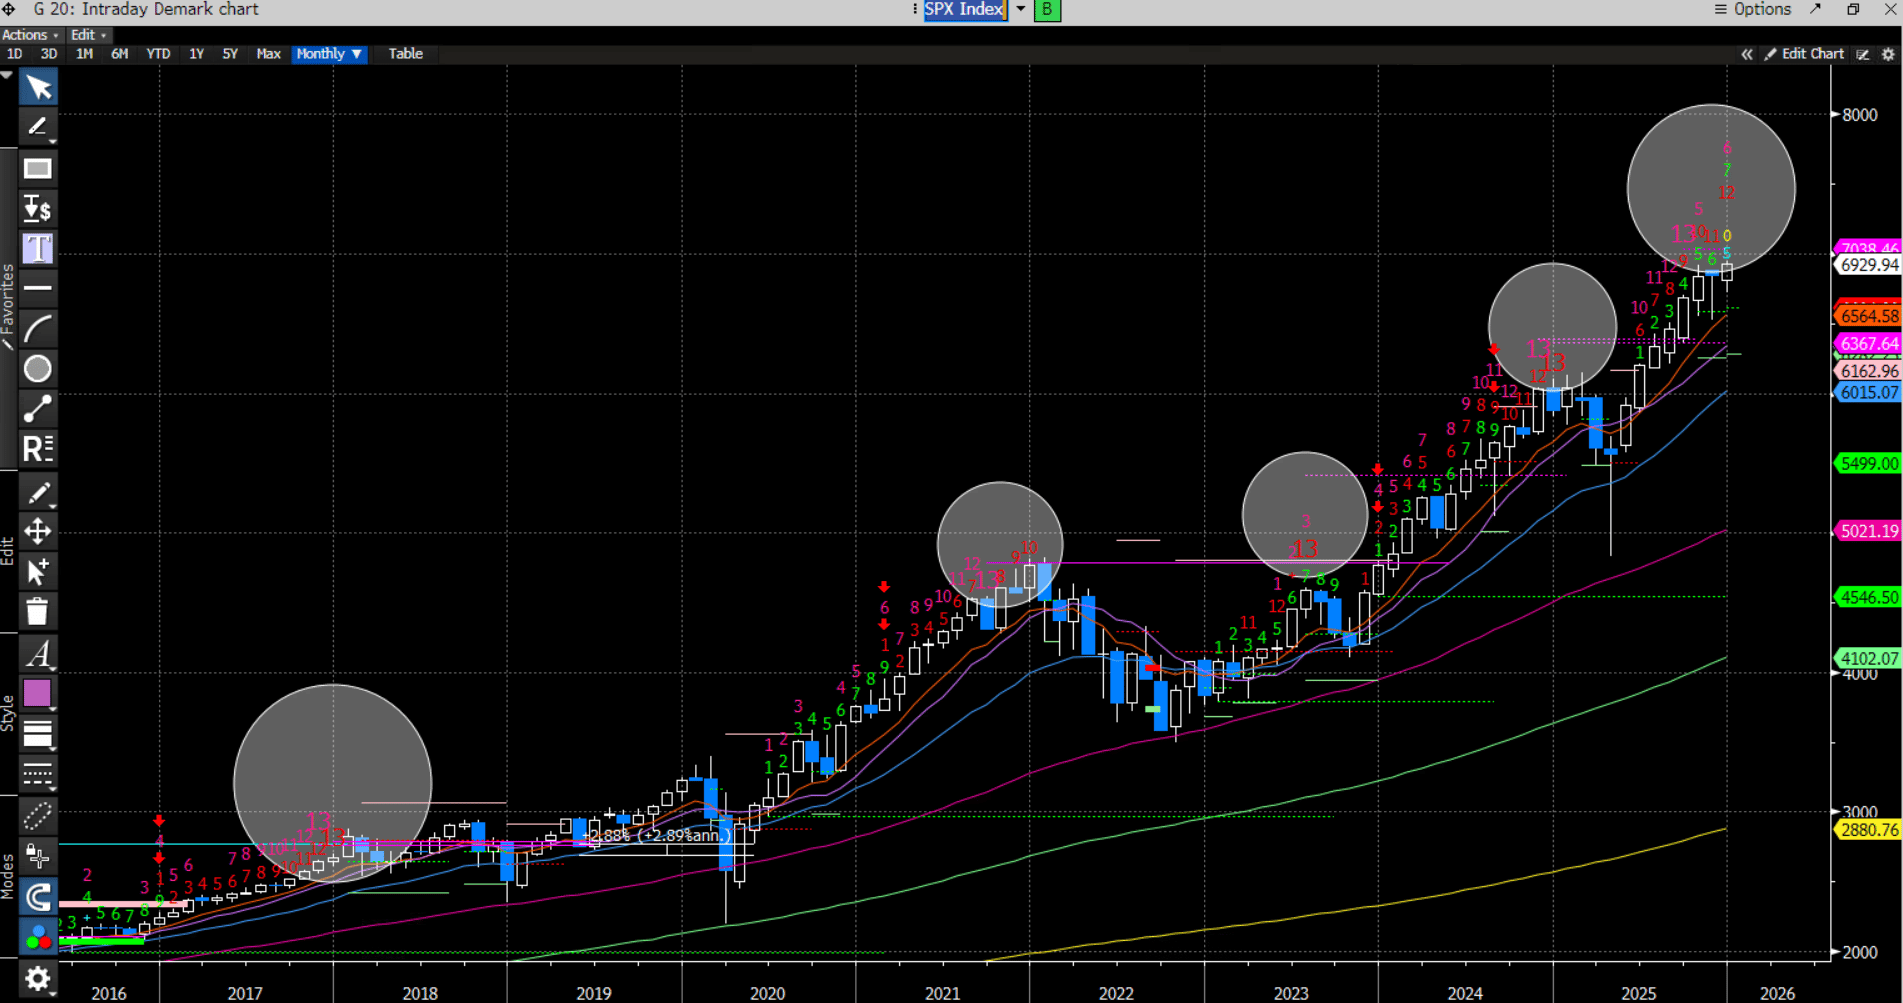1903x1003 pixels.
Task: Set the range to YTD
Action: coord(158,54)
